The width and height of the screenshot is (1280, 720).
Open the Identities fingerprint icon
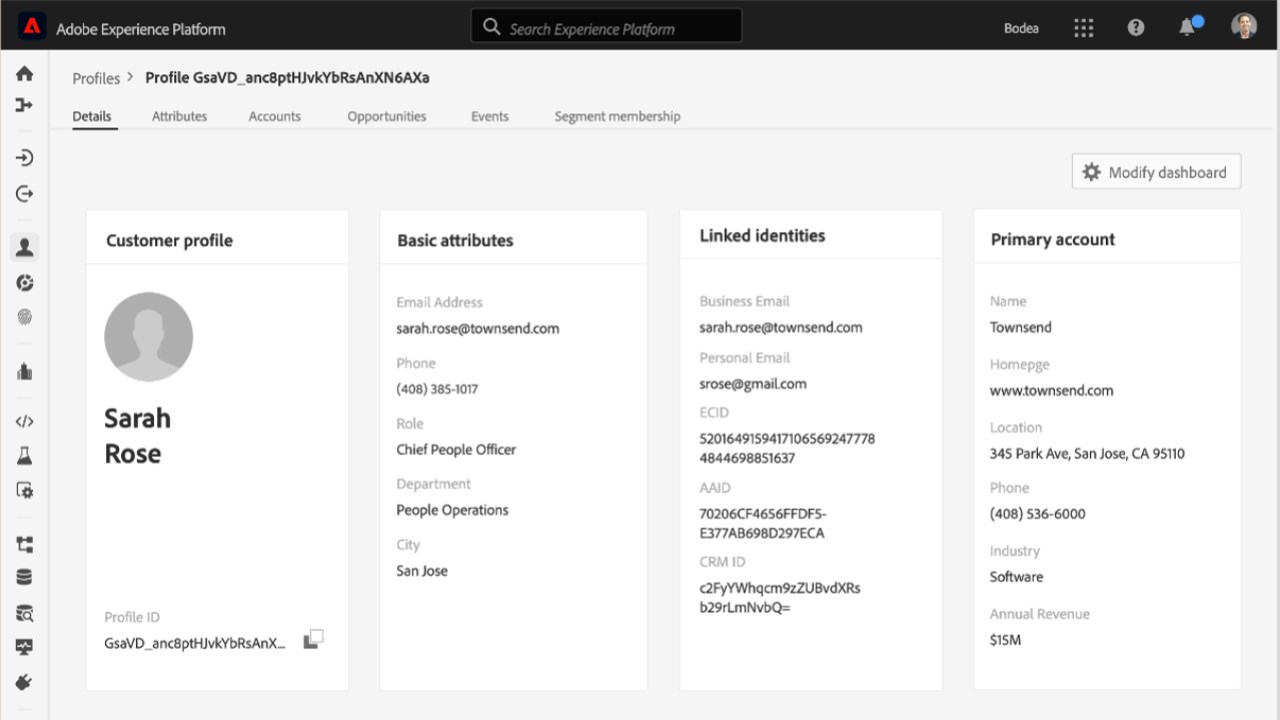[25, 317]
